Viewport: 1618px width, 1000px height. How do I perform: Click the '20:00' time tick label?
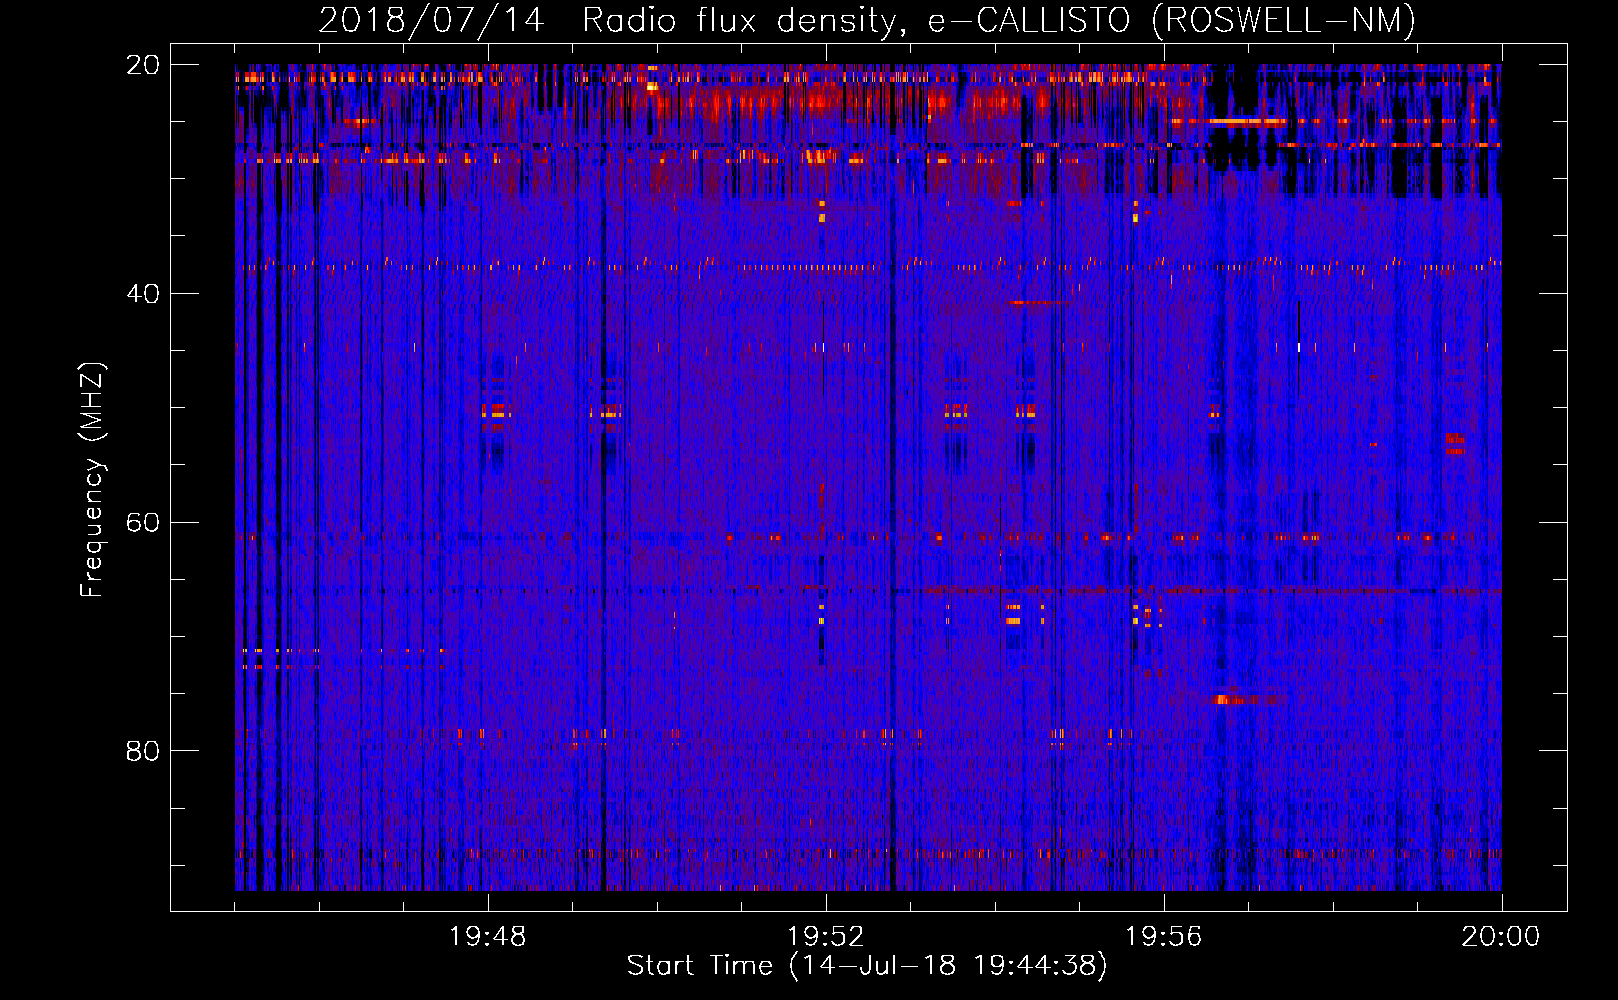[x=1501, y=937]
